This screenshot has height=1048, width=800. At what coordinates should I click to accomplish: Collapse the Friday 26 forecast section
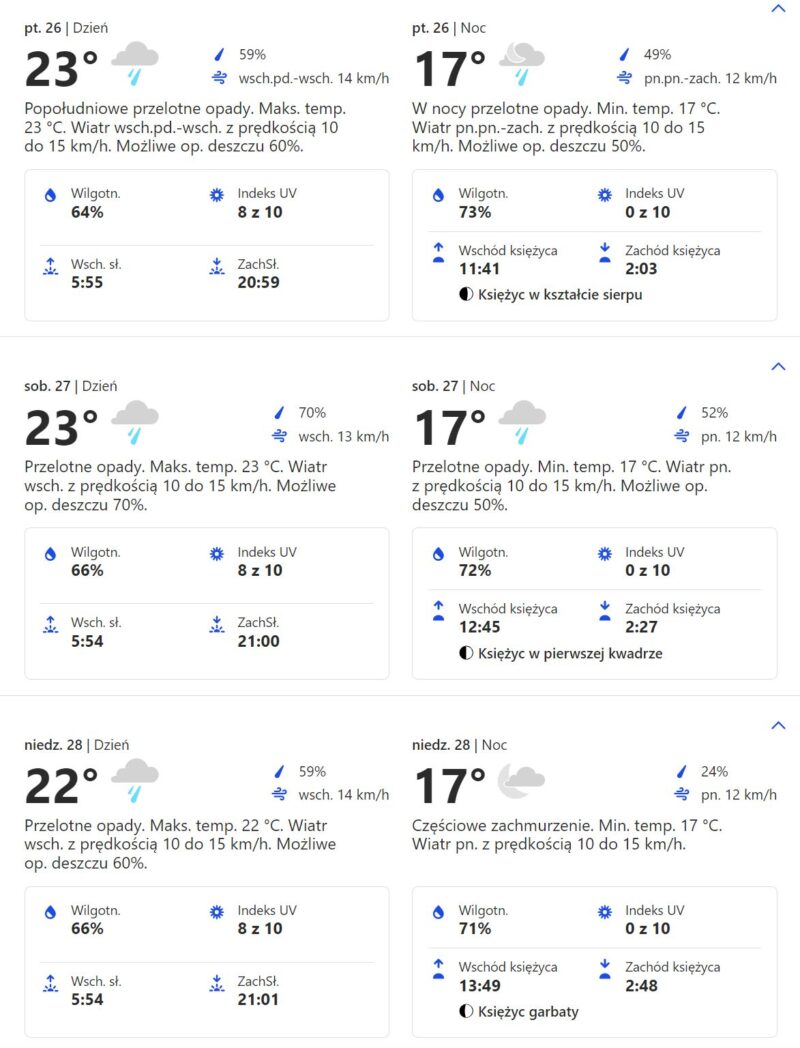click(x=778, y=9)
